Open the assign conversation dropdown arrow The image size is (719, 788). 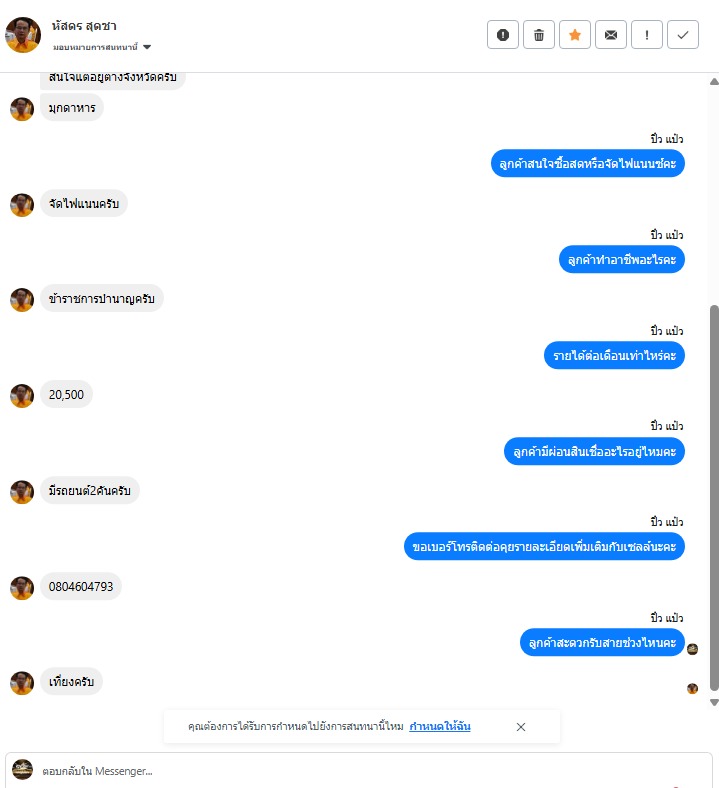(x=147, y=47)
